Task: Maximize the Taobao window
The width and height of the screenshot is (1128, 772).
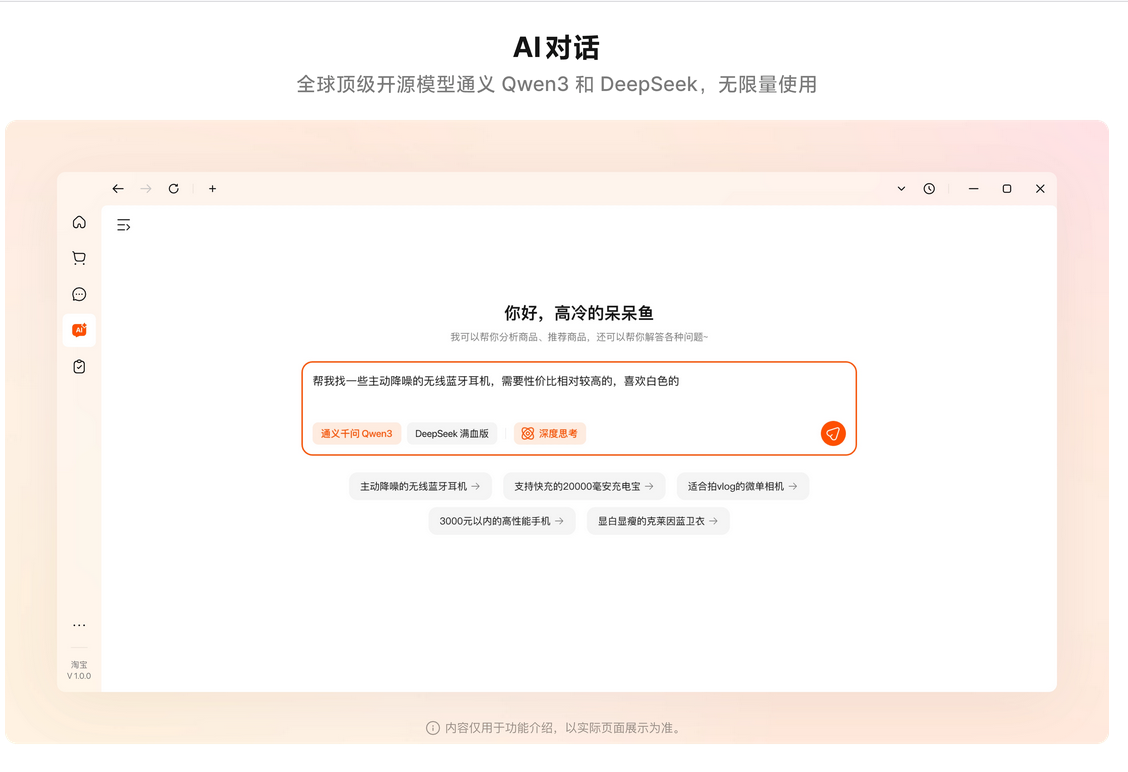Action: [1006, 189]
